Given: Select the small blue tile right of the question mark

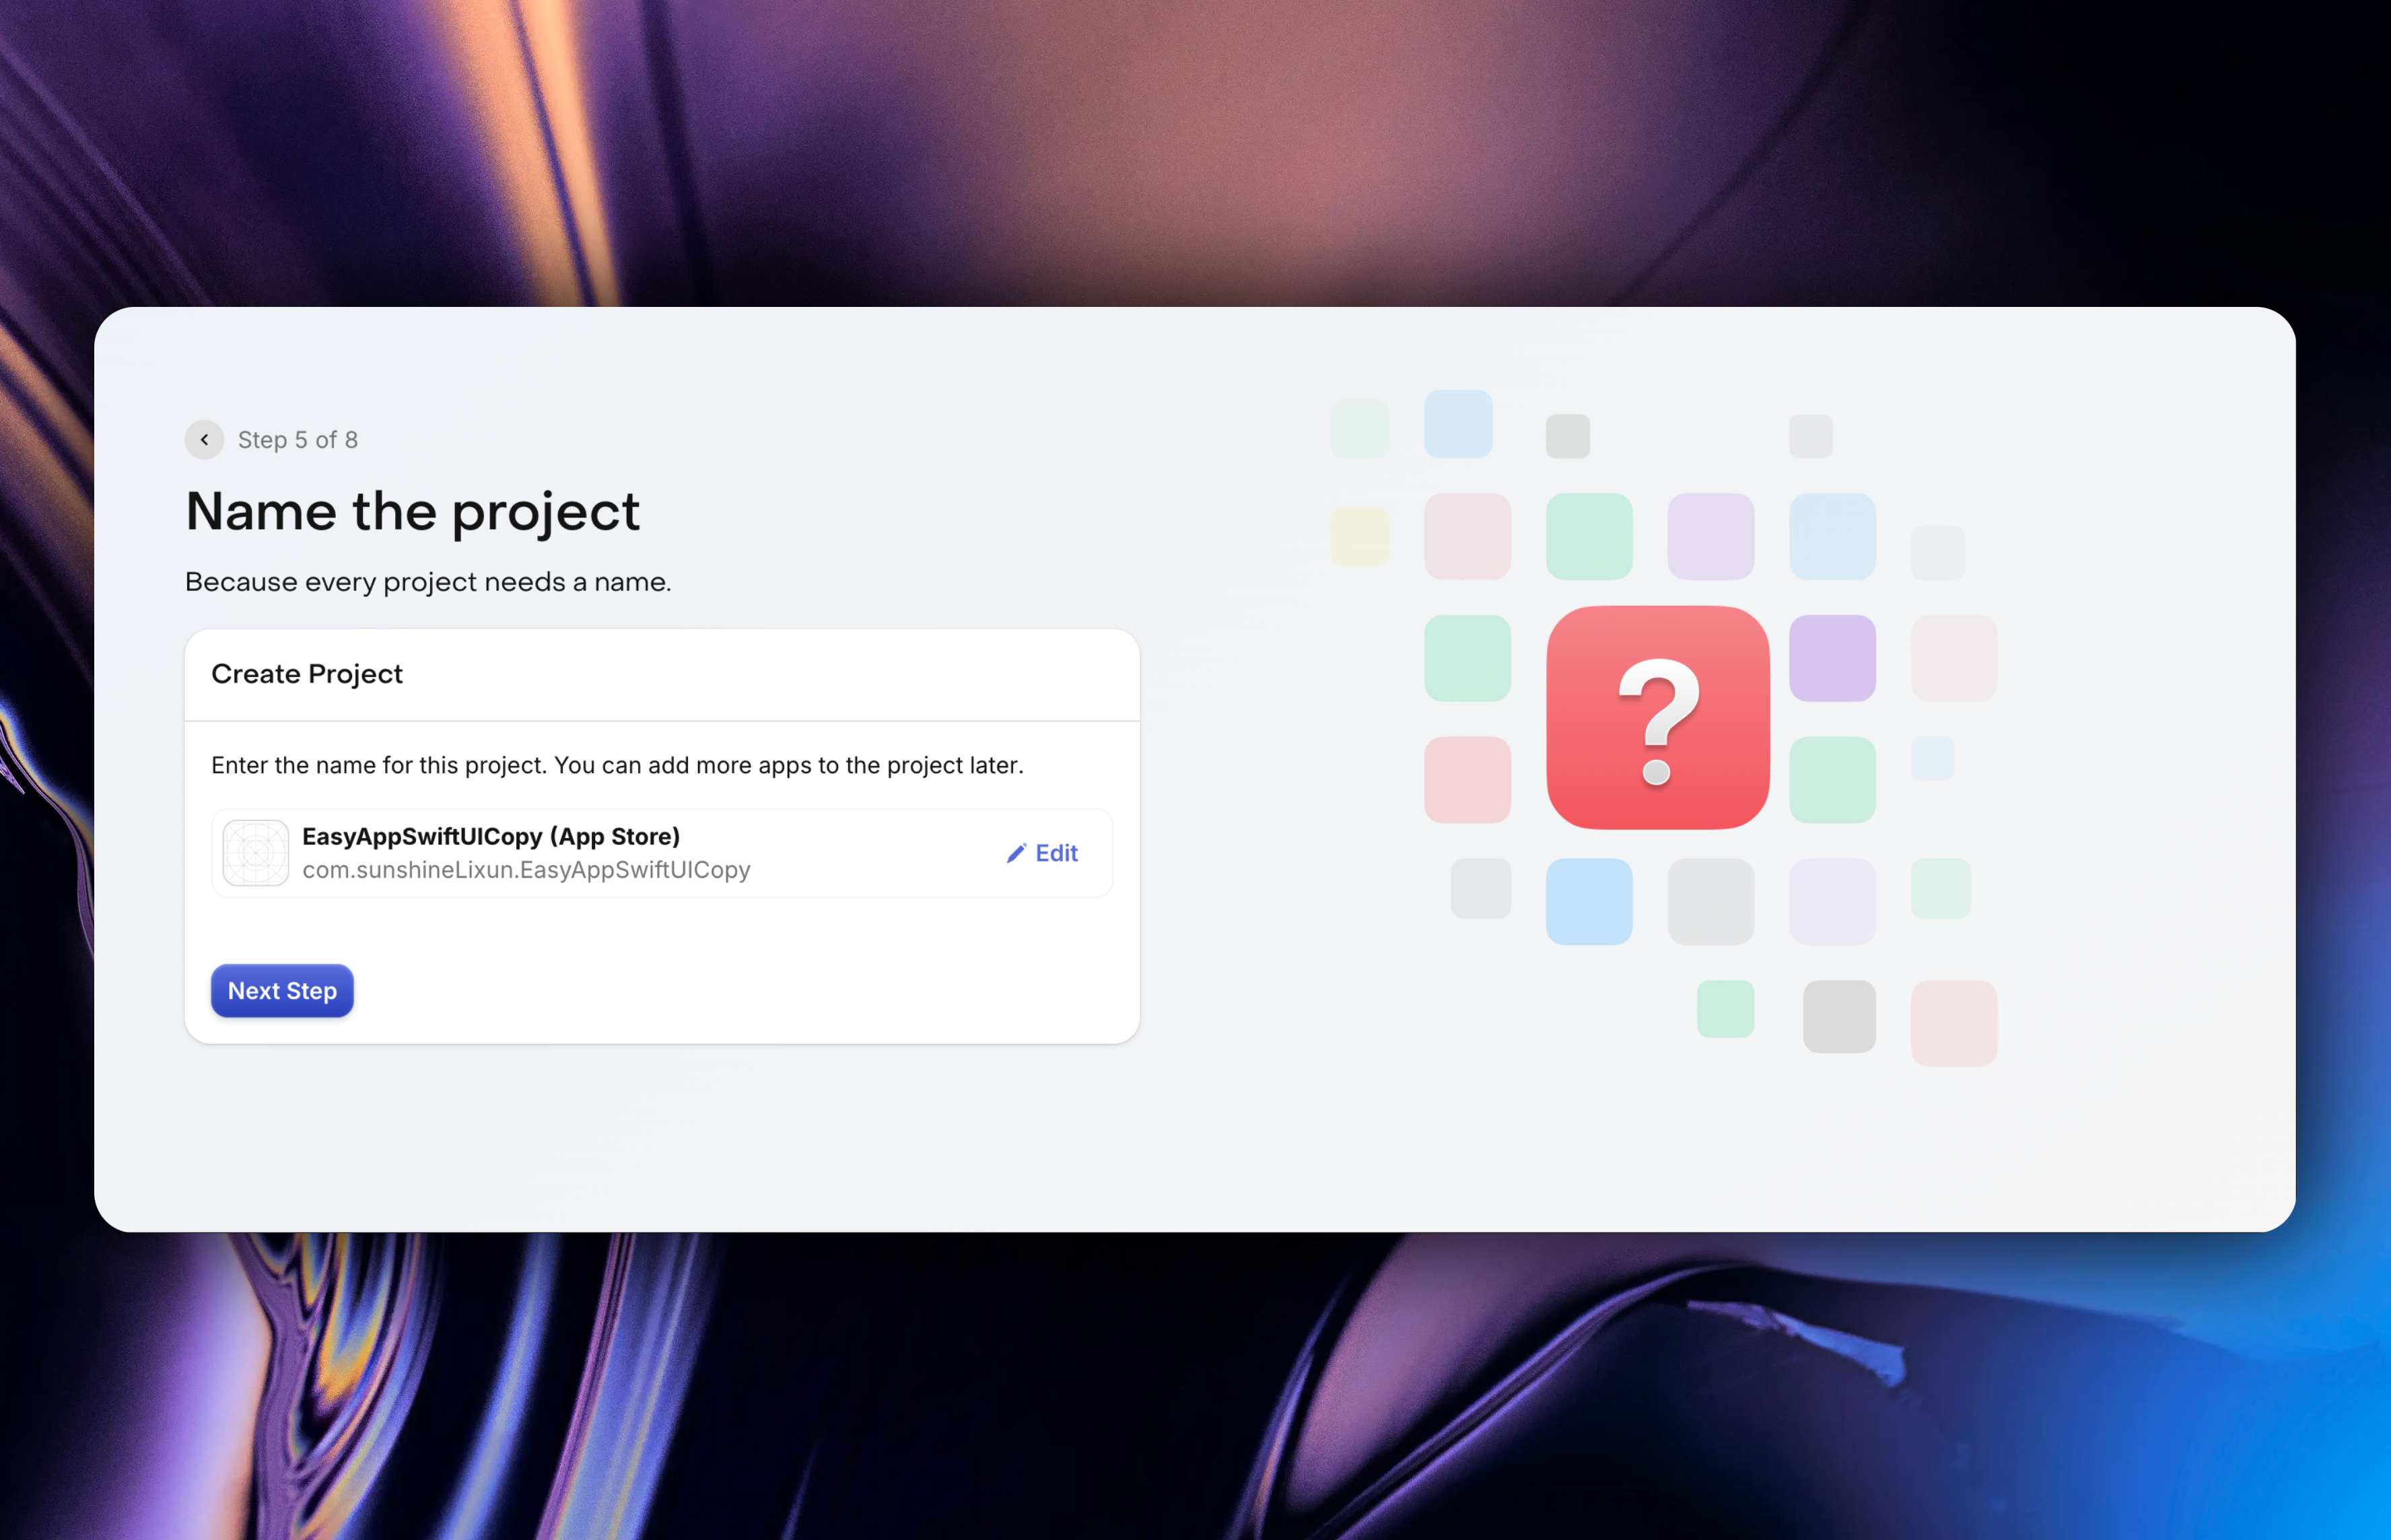Looking at the screenshot, I should coord(1934,760).
